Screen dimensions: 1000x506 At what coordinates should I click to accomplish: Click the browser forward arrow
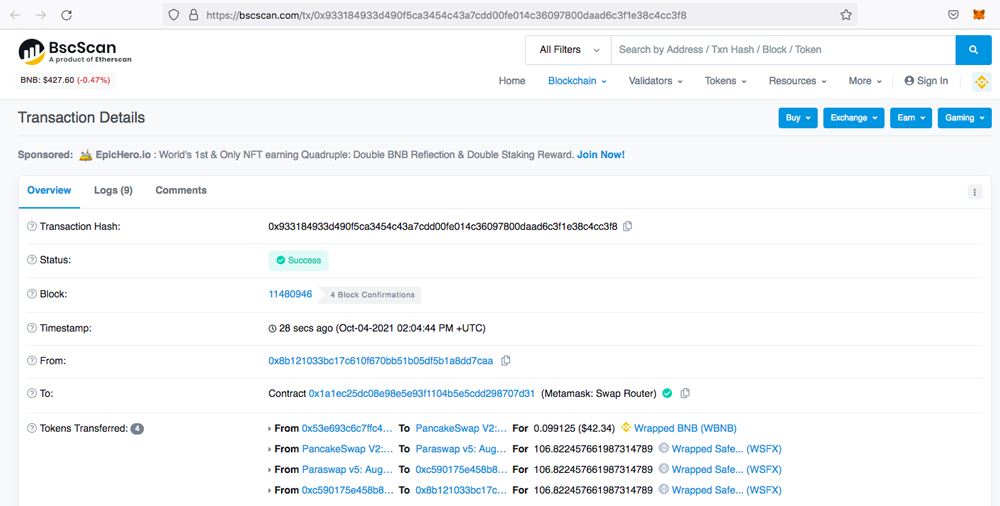pos(41,15)
